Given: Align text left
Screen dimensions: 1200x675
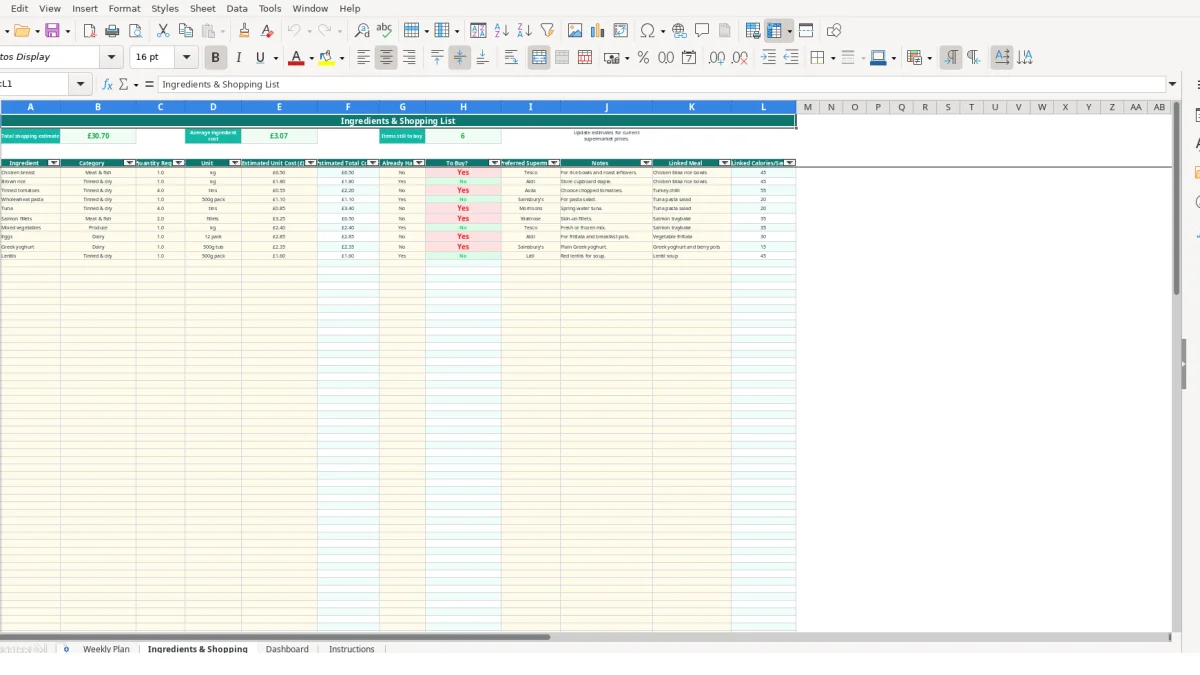Looking at the screenshot, I should [364, 58].
